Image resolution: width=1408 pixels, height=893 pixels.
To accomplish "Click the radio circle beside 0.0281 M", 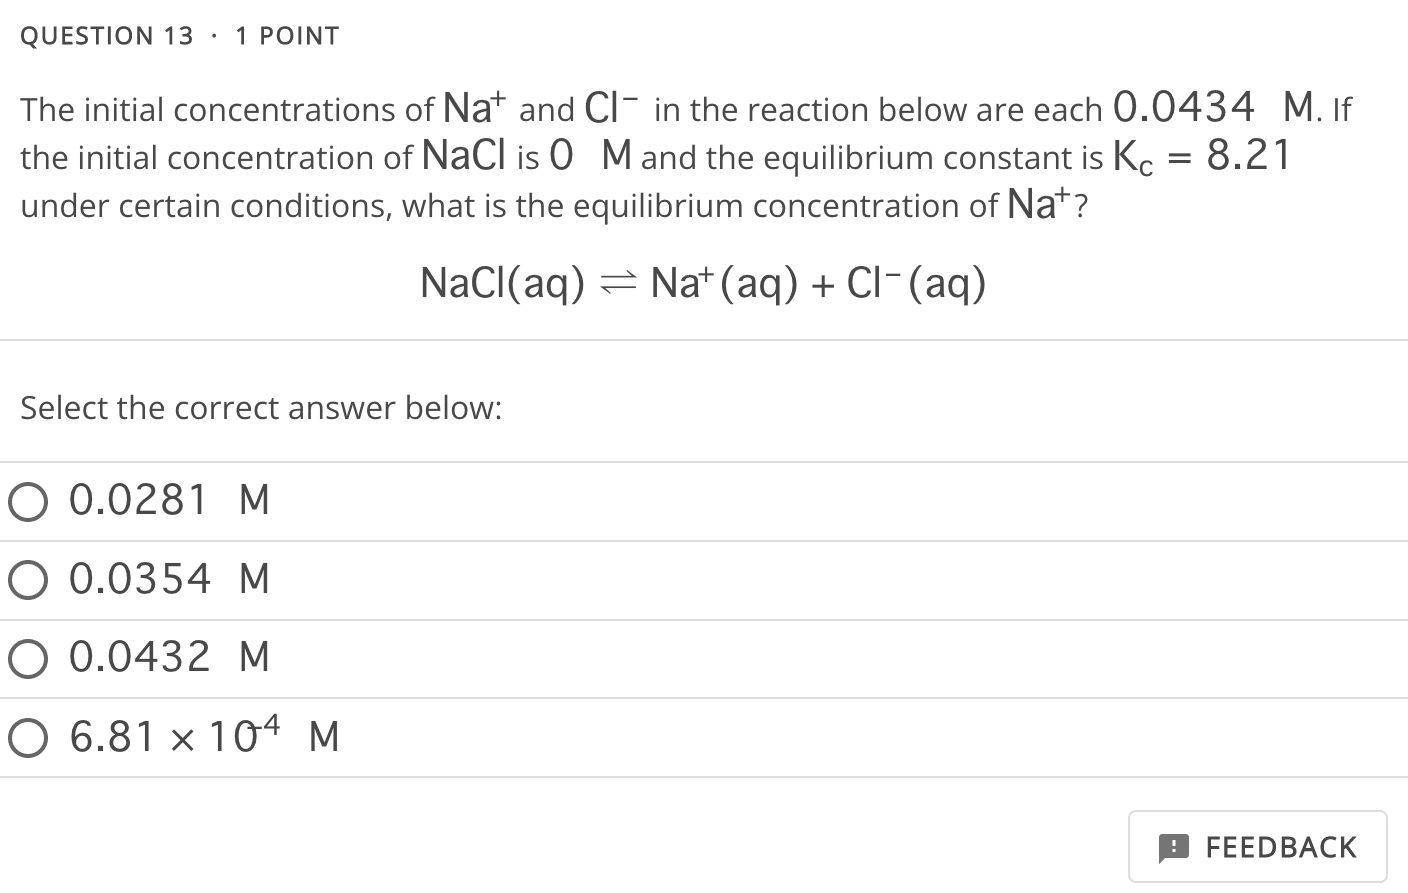I will coord(28,502).
